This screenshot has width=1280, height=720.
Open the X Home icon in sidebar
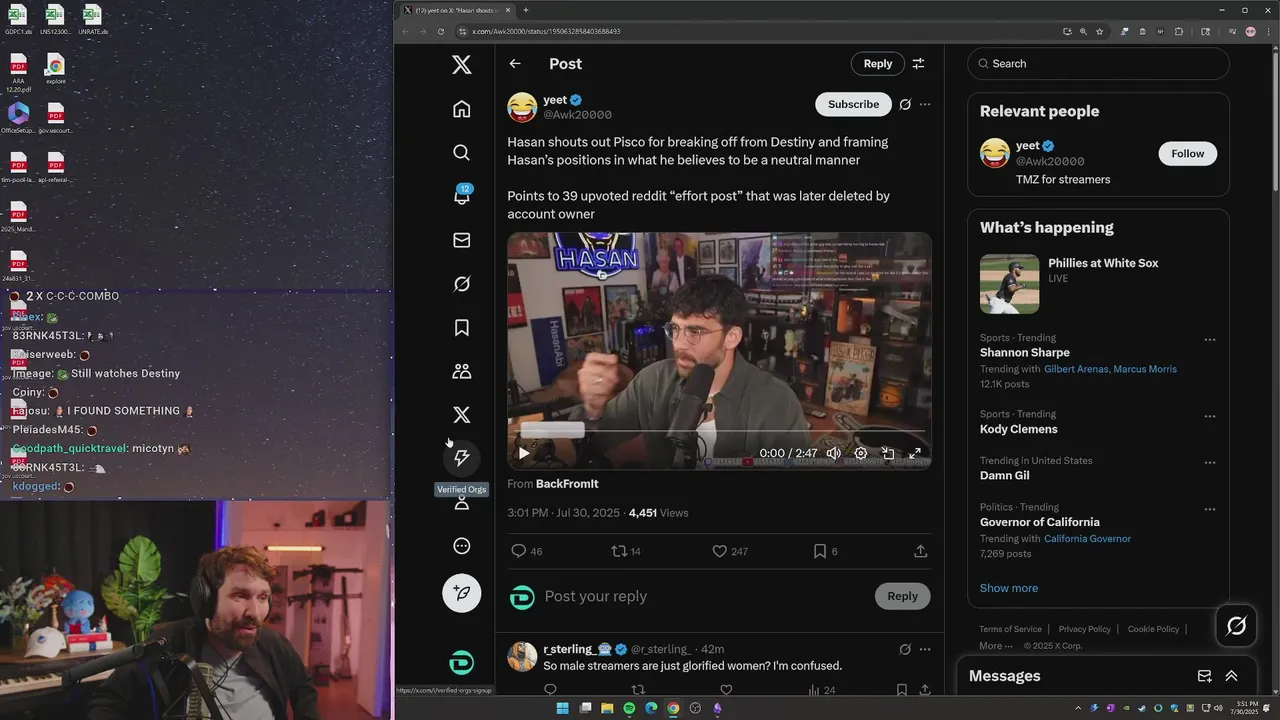pos(461,109)
